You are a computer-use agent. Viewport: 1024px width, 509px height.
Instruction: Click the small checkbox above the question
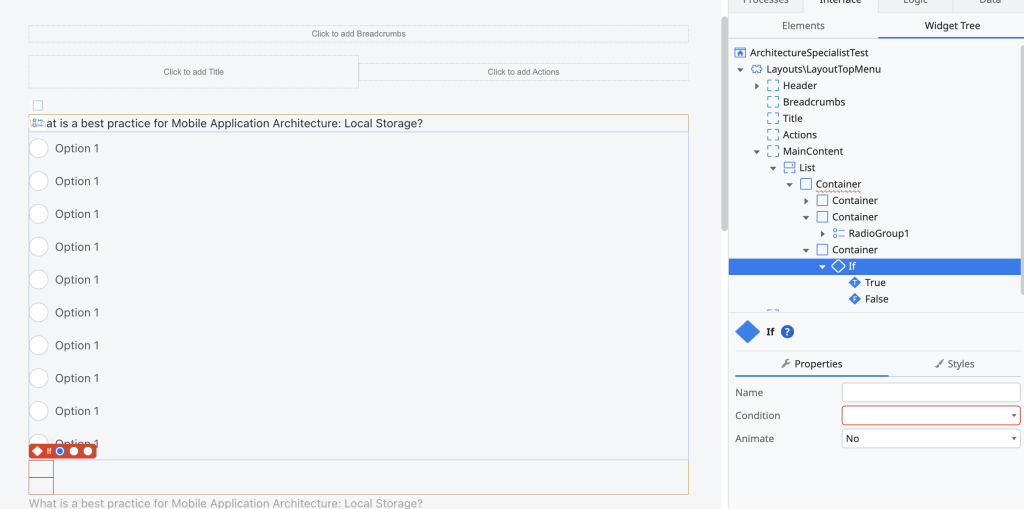(38, 105)
